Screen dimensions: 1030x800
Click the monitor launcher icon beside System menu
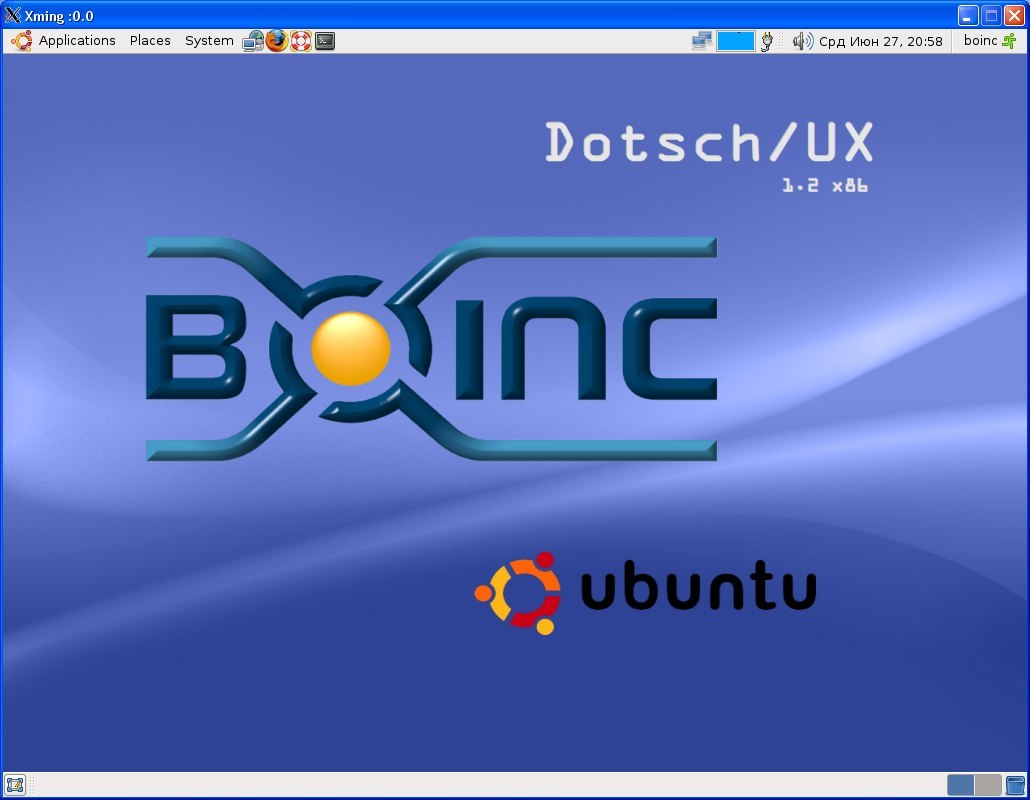tap(253, 40)
